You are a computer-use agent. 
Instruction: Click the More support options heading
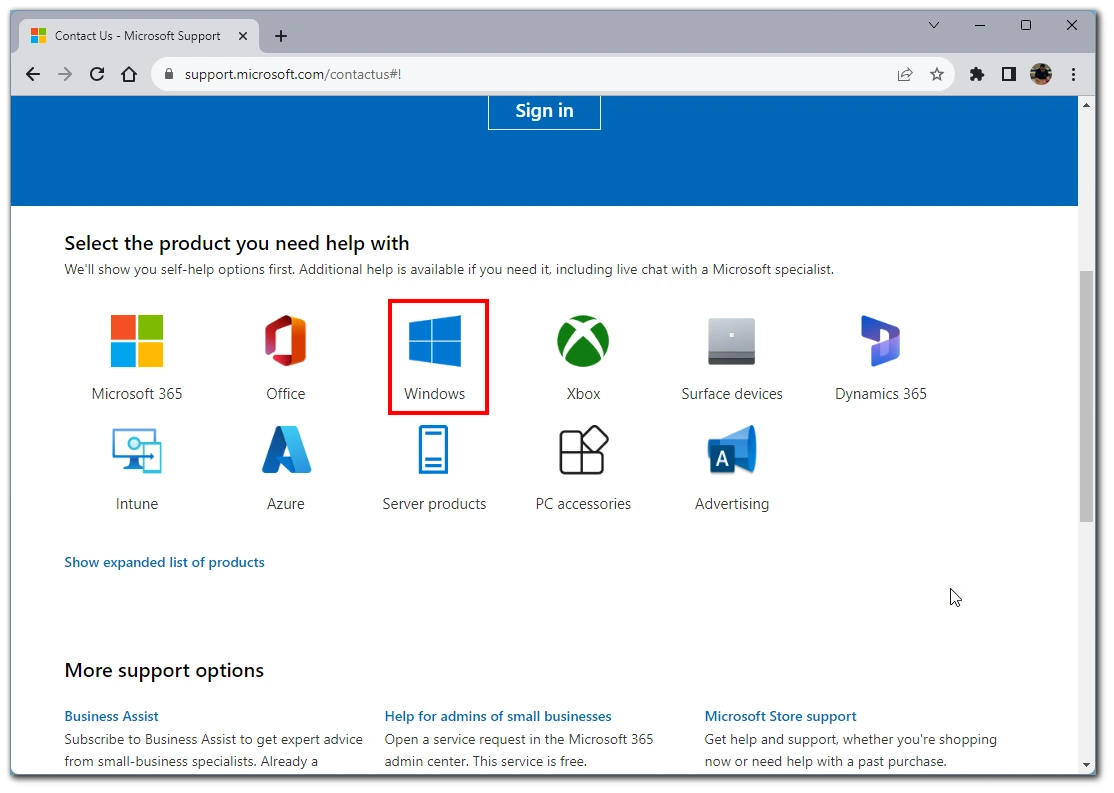point(164,670)
